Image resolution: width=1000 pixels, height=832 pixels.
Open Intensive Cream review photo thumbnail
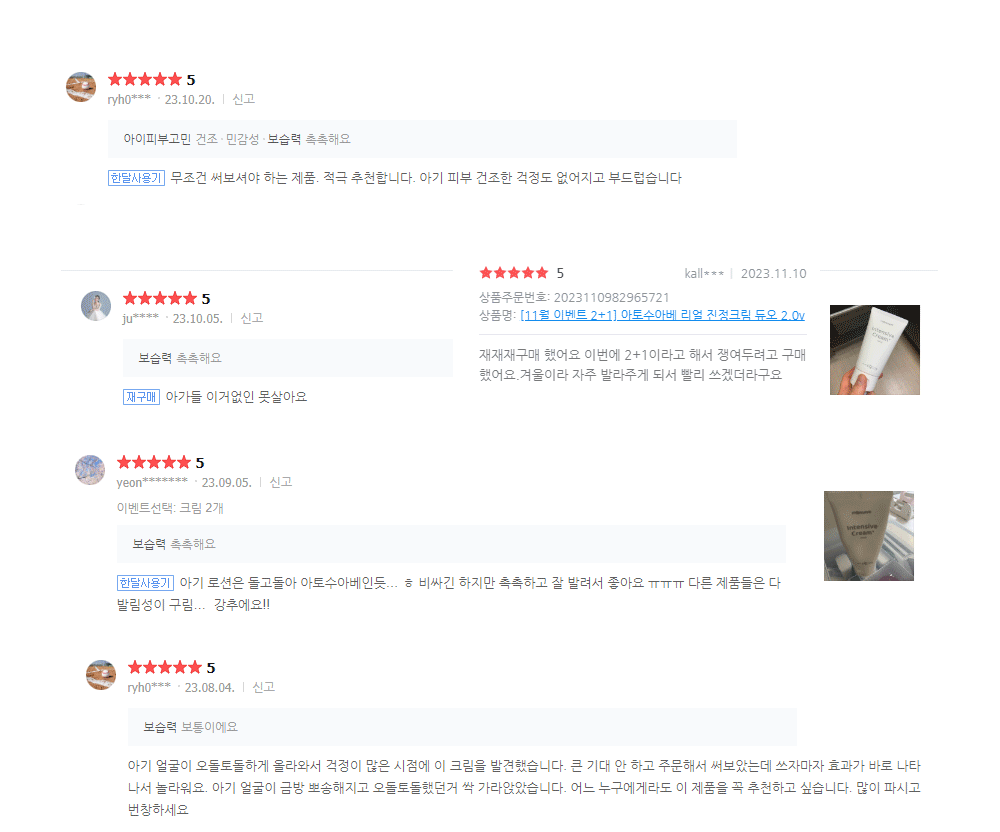pyautogui.click(x=869, y=536)
